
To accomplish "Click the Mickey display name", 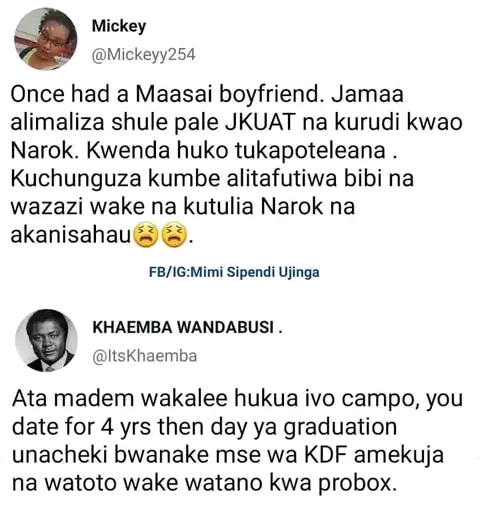I will 119,27.
